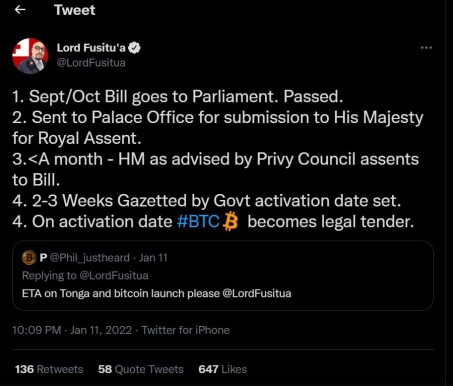This screenshot has width=453, height=386.
Task: Visit the @LordFusitua handle under display name
Action: click(x=91, y=63)
